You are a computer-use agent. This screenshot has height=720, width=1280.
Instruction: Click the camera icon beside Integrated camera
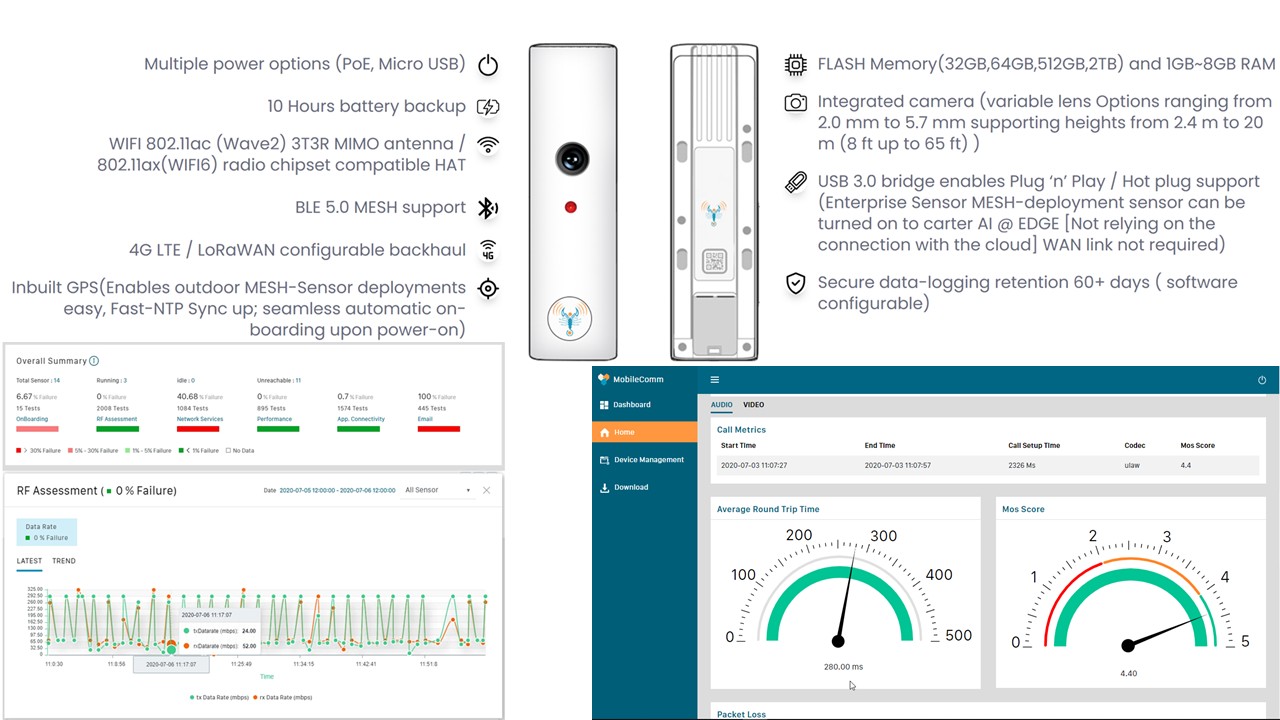795,102
